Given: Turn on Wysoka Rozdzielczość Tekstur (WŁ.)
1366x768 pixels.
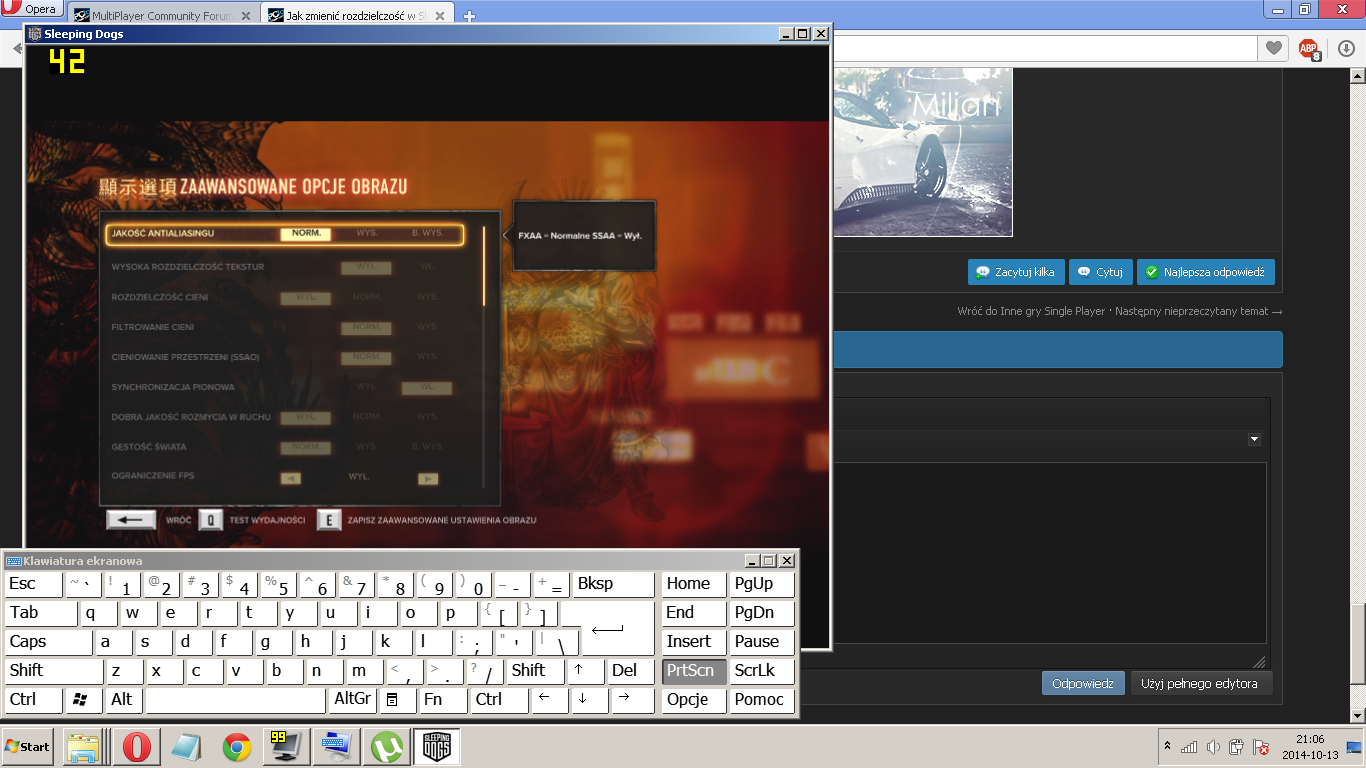Looking at the screenshot, I should tap(427, 267).
